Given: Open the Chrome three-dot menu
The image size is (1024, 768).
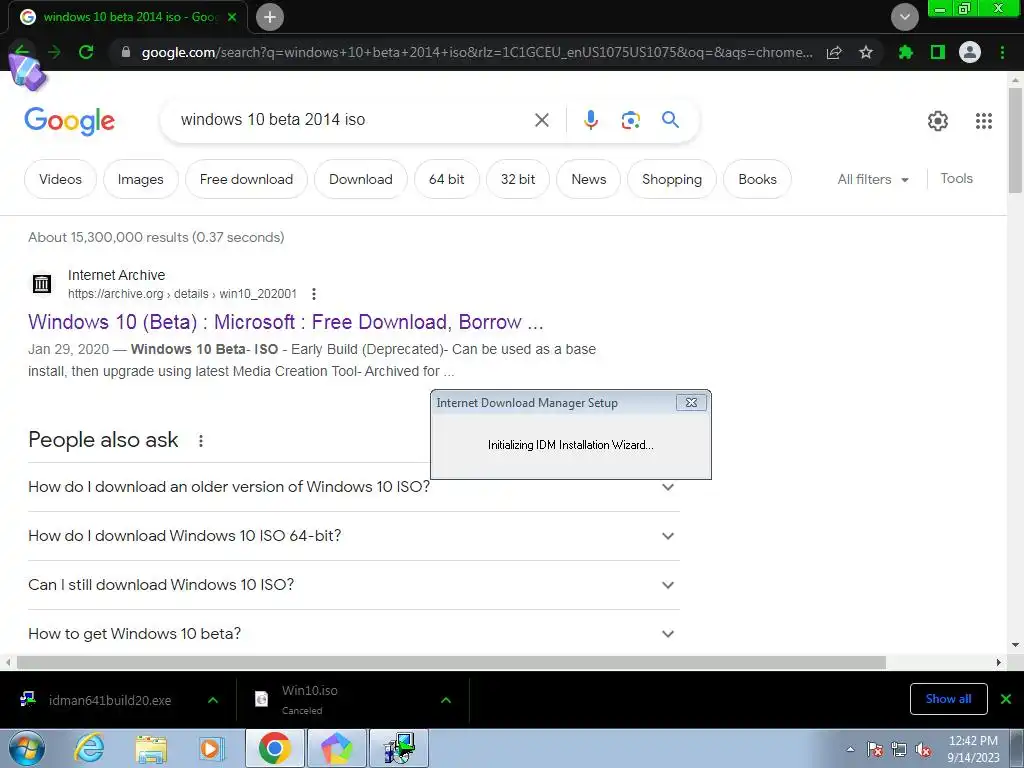Looking at the screenshot, I should coord(1002,52).
